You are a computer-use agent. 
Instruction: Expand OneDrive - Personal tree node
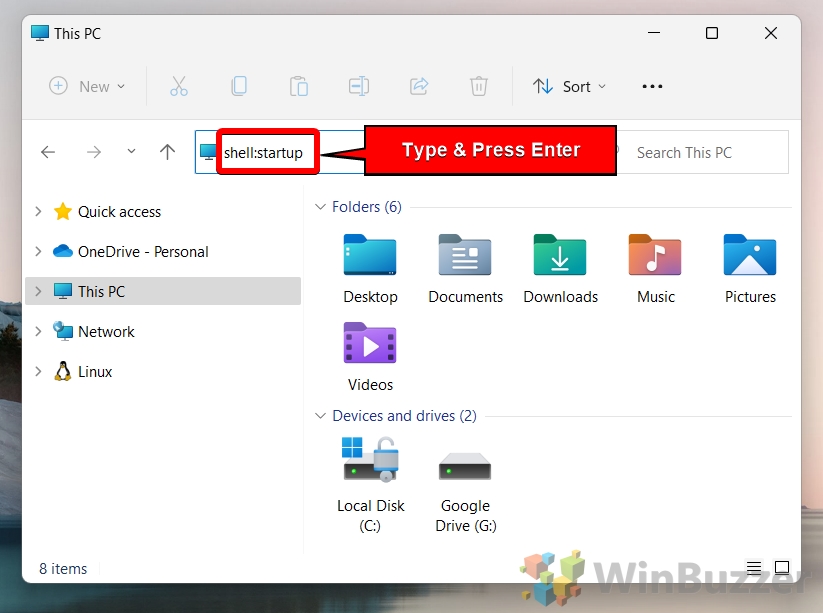(x=38, y=251)
